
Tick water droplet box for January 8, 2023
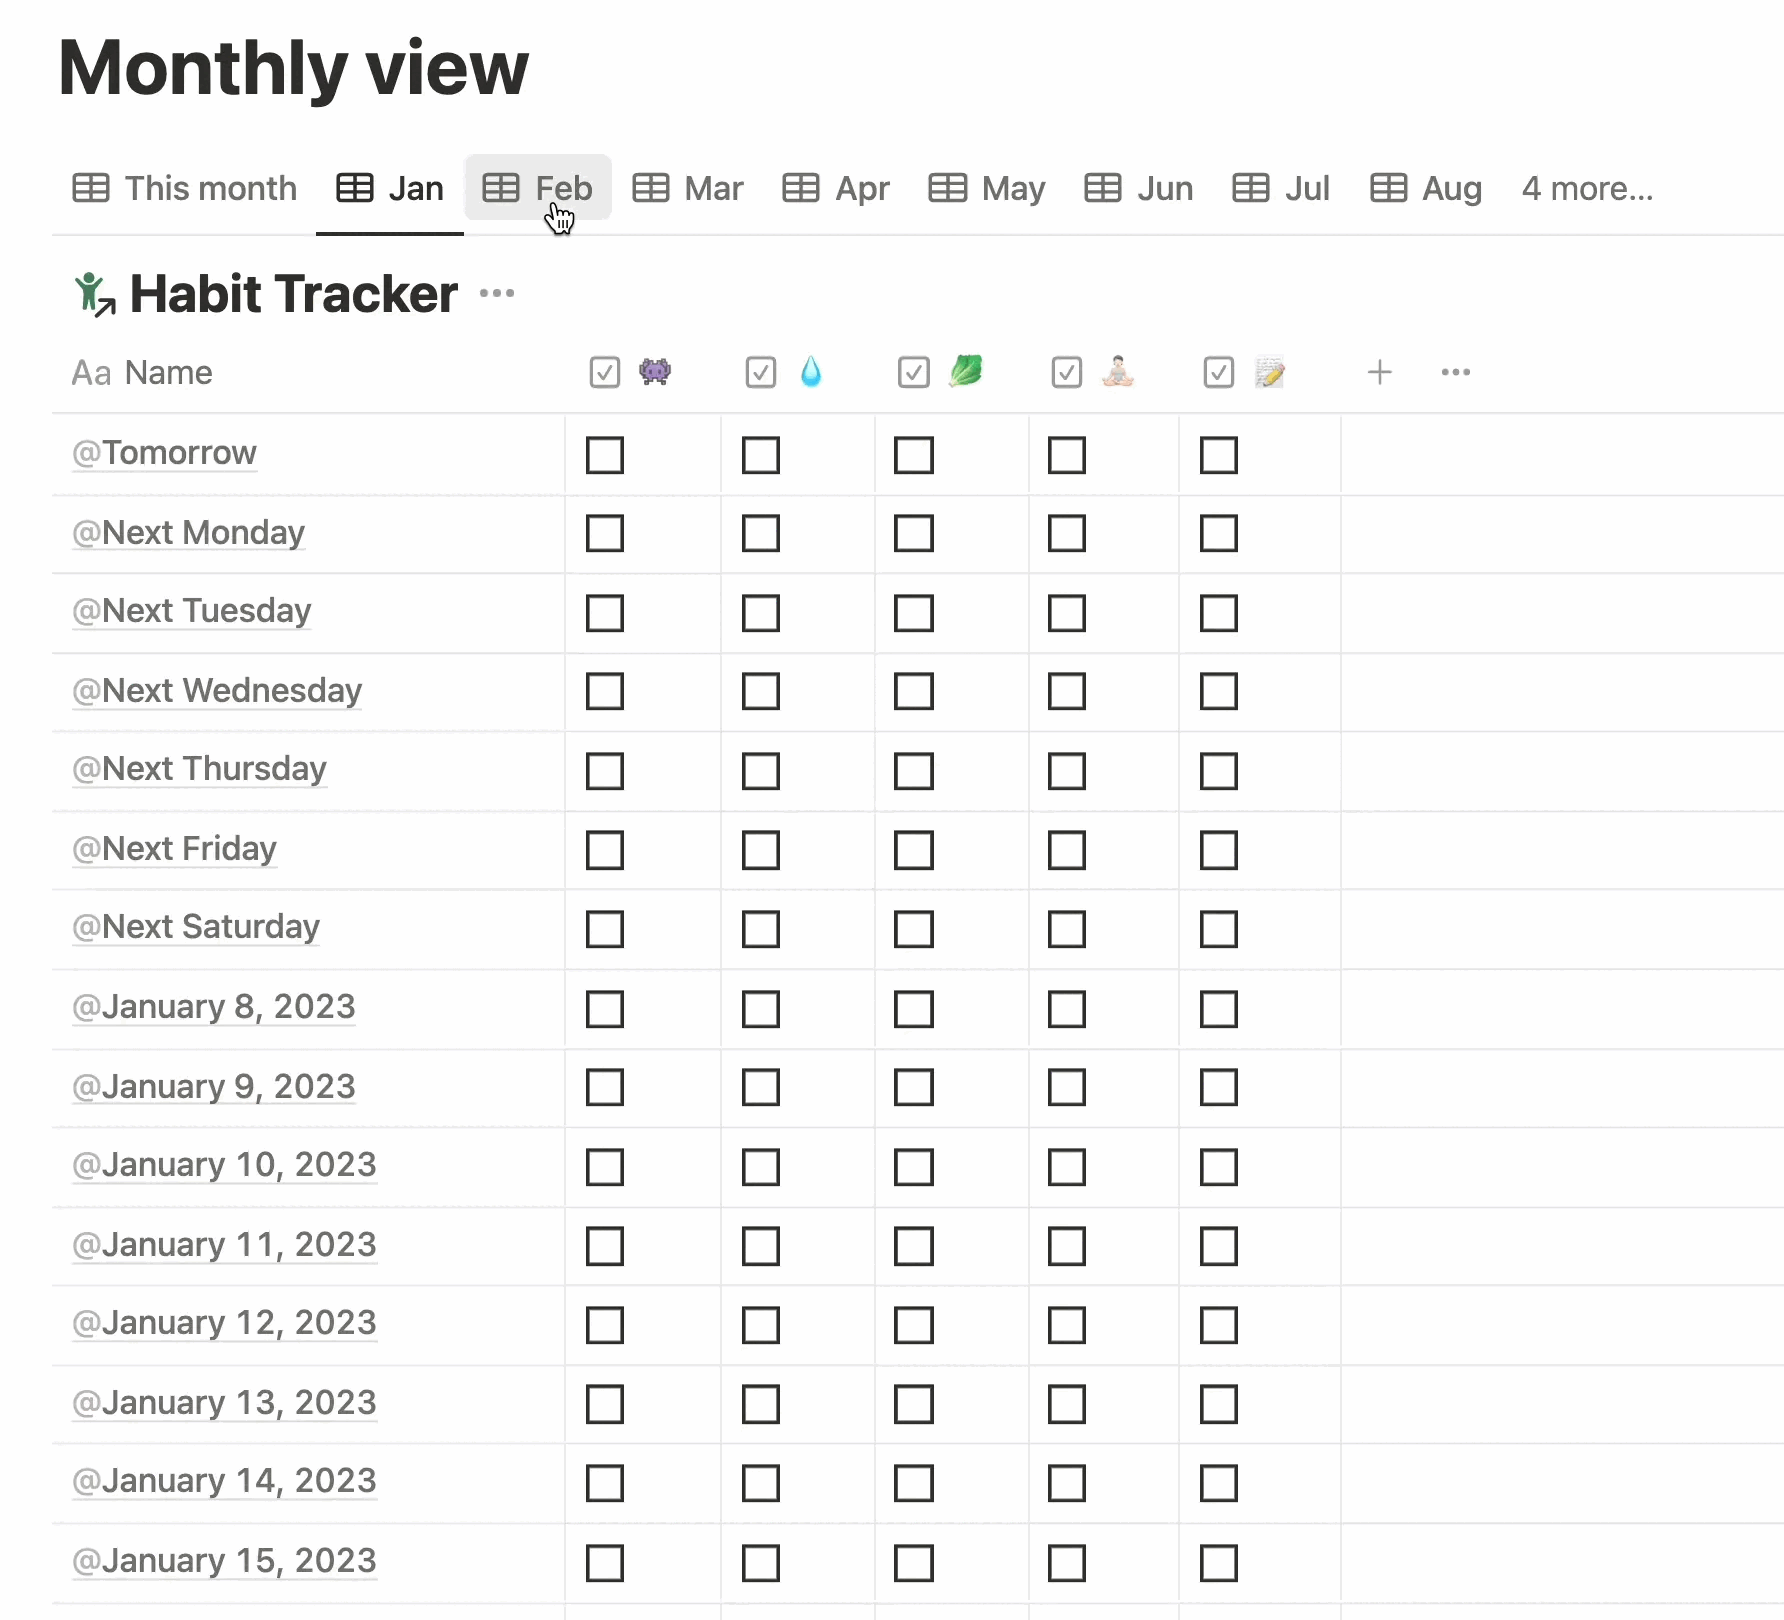[761, 1009]
